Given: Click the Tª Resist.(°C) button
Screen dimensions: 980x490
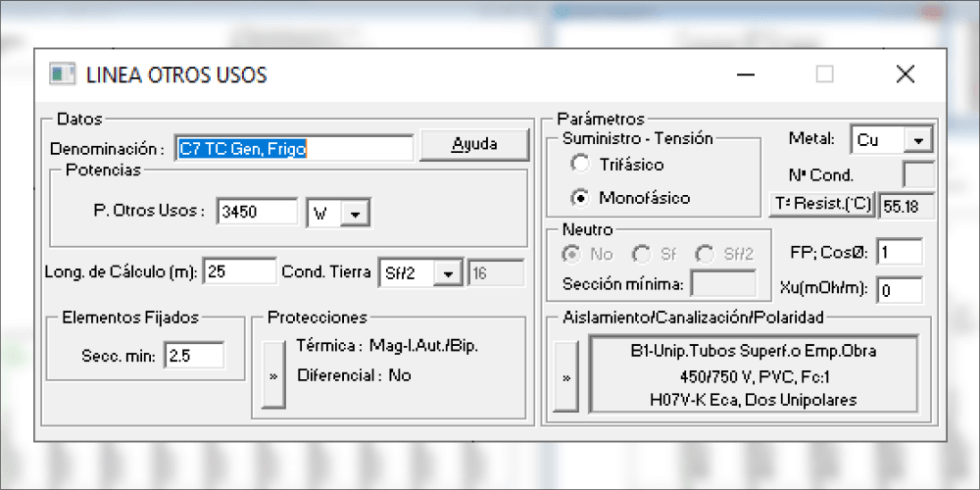Looking at the screenshot, I should tap(823, 205).
